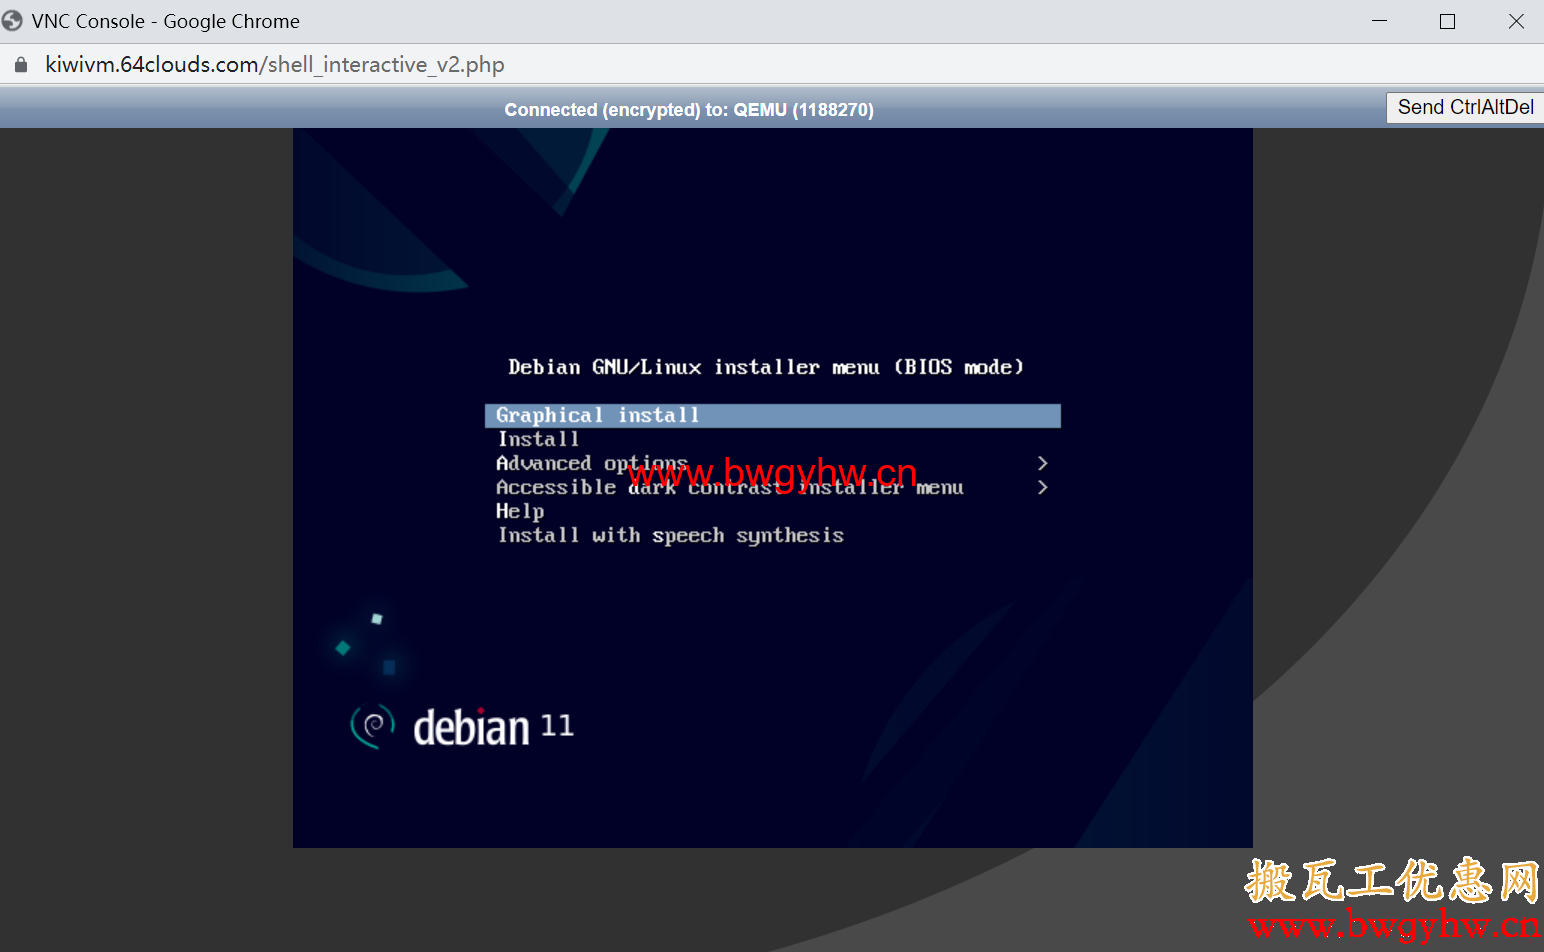Click the kiwivm.64clouds.com address bar URL
The width and height of the screenshot is (1544, 952).
point(275,65)
